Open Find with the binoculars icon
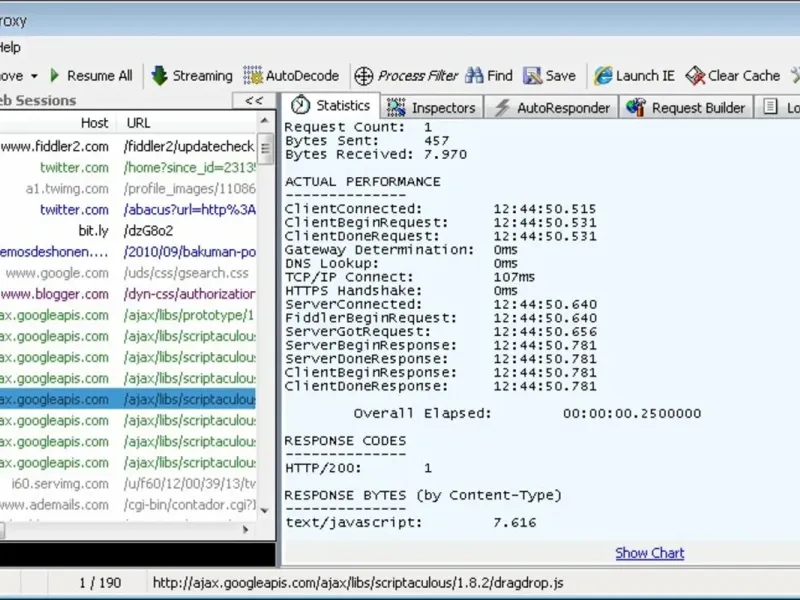This screenshot has height=600, width=800. [489, 76]
